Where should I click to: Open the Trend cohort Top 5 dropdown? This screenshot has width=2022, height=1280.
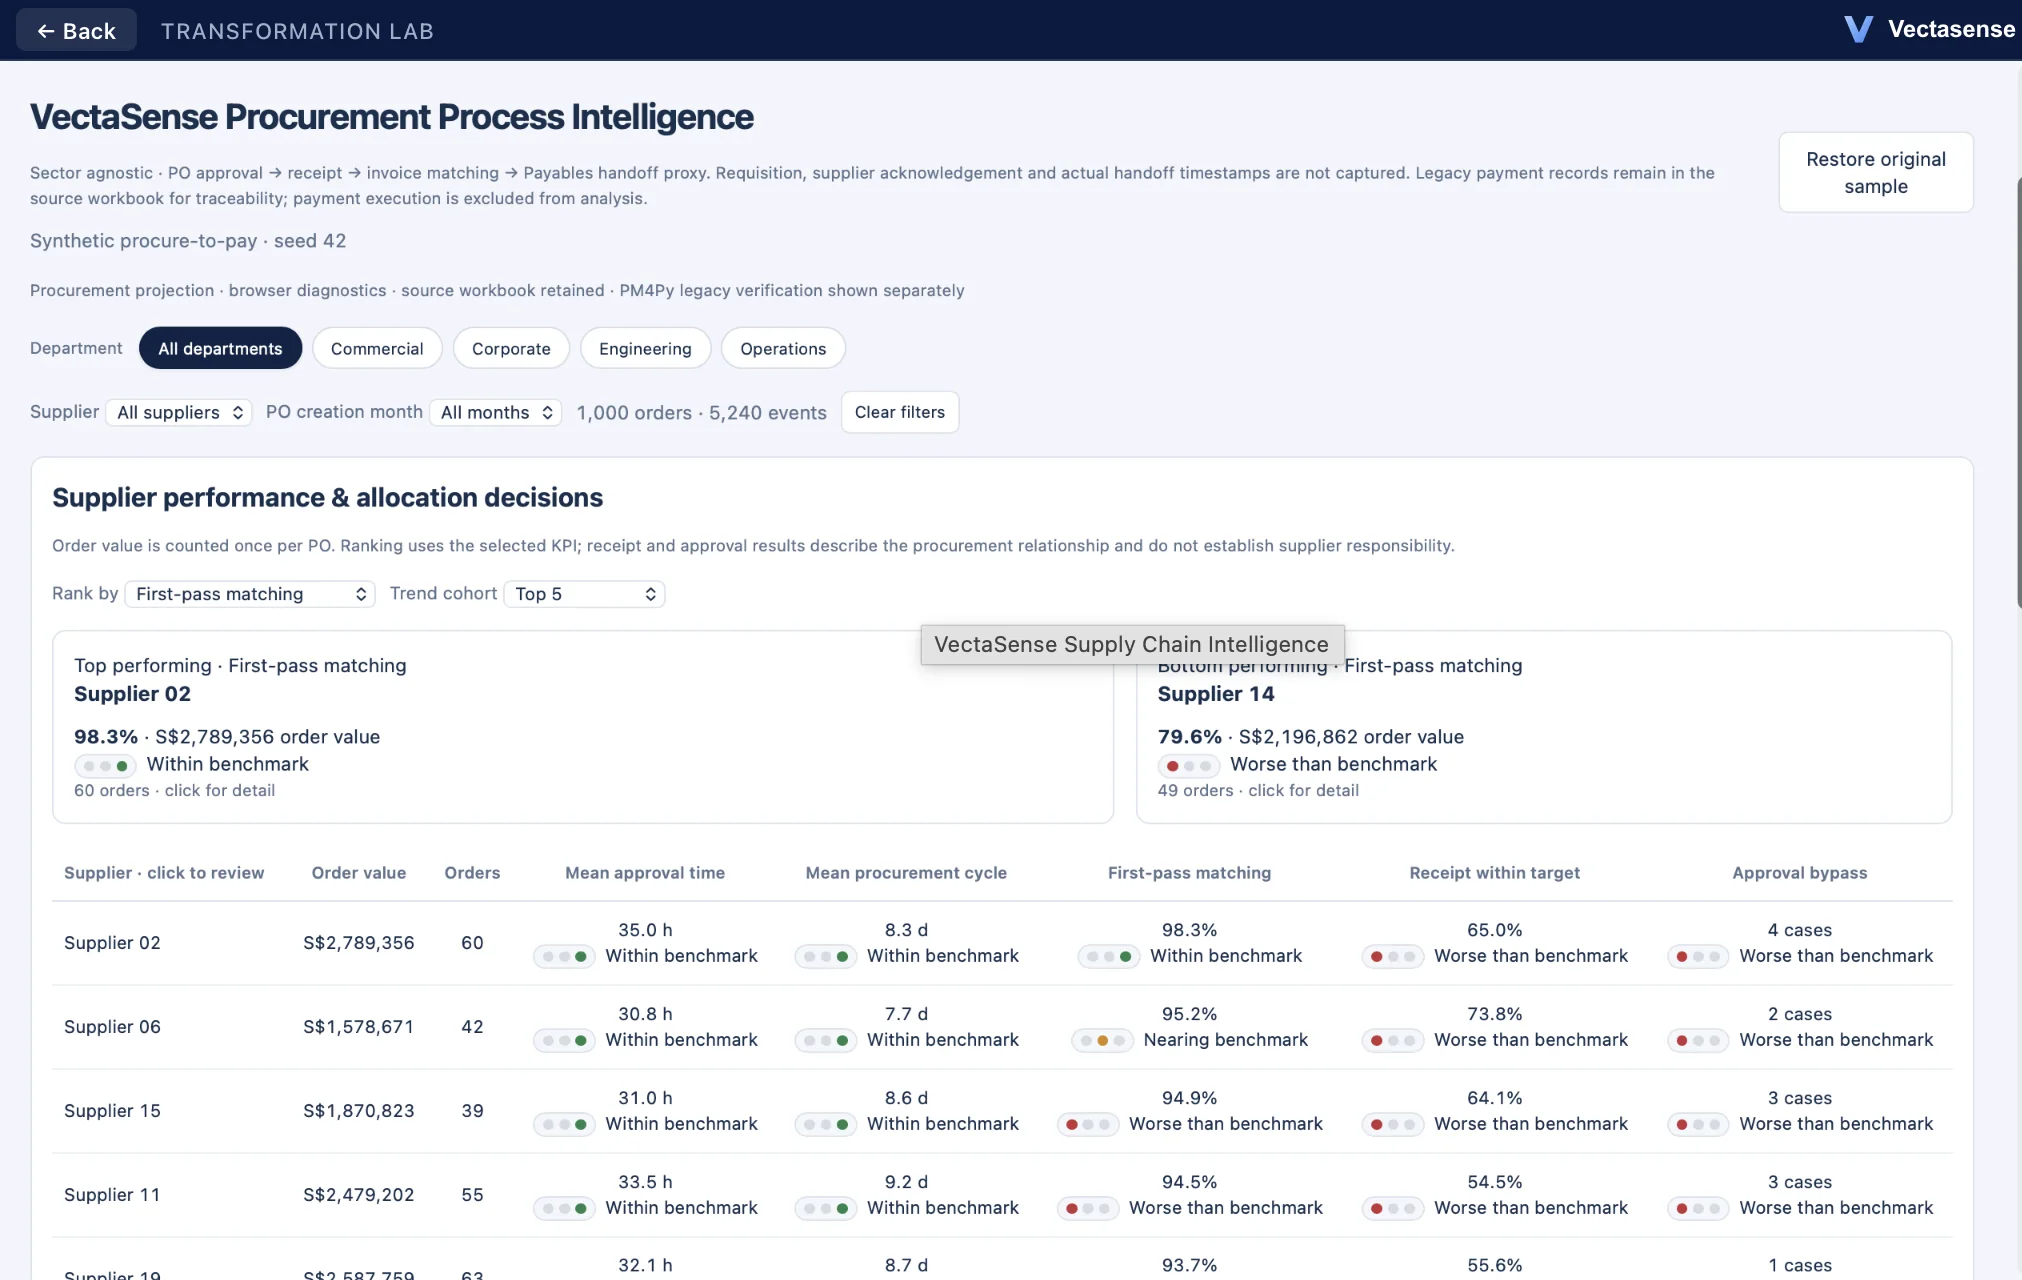(x=584, y=594)
